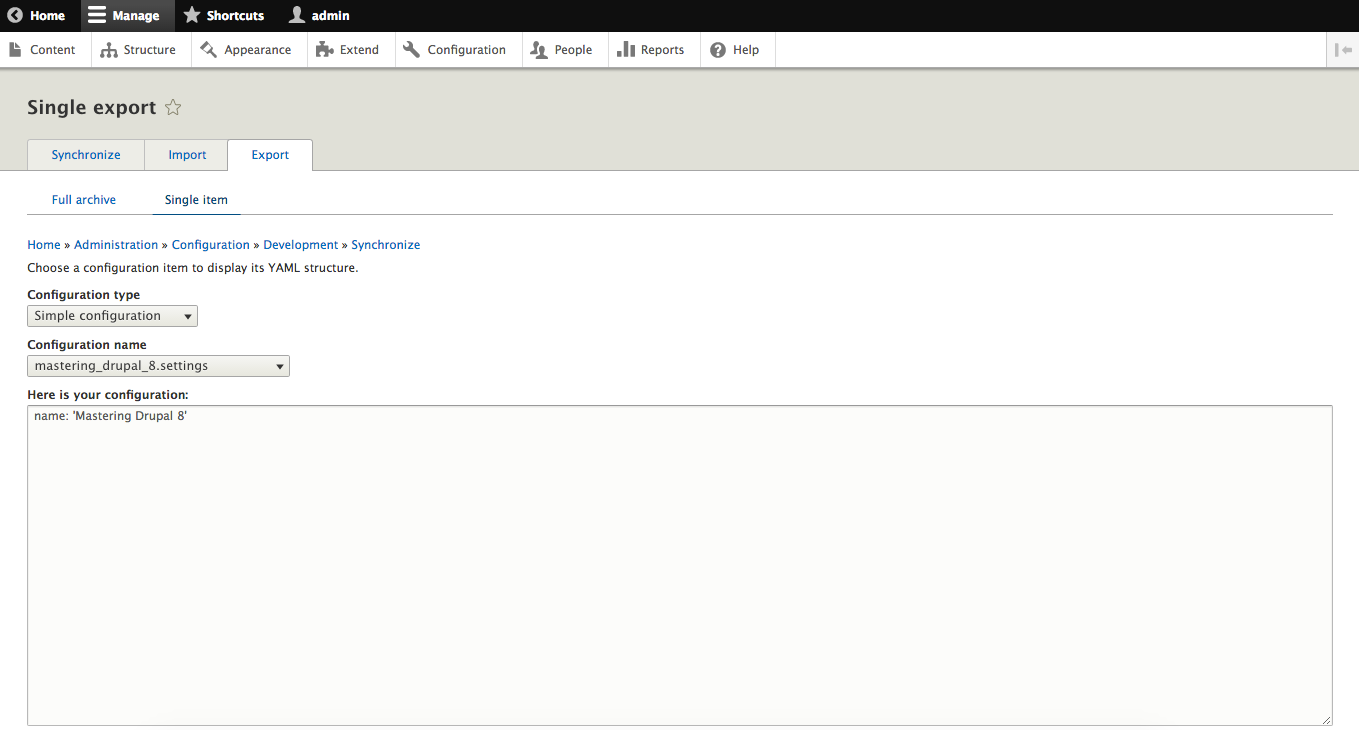Click the 'Configuration name' field label
This screenshot has width=1359, height=730.
coord(87,345)
